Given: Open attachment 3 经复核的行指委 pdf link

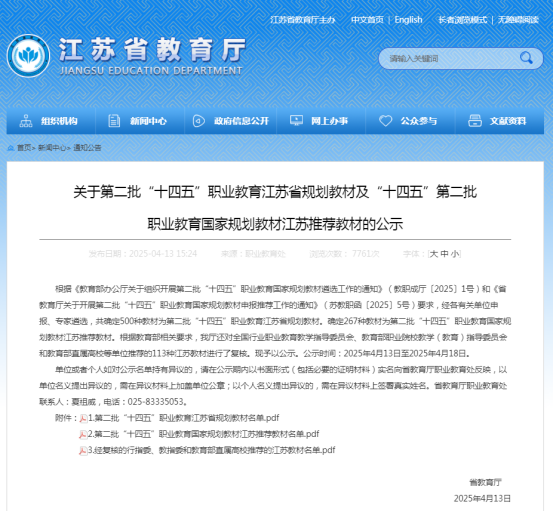Looking at the screenshot, I should click(x=212, y=450).
